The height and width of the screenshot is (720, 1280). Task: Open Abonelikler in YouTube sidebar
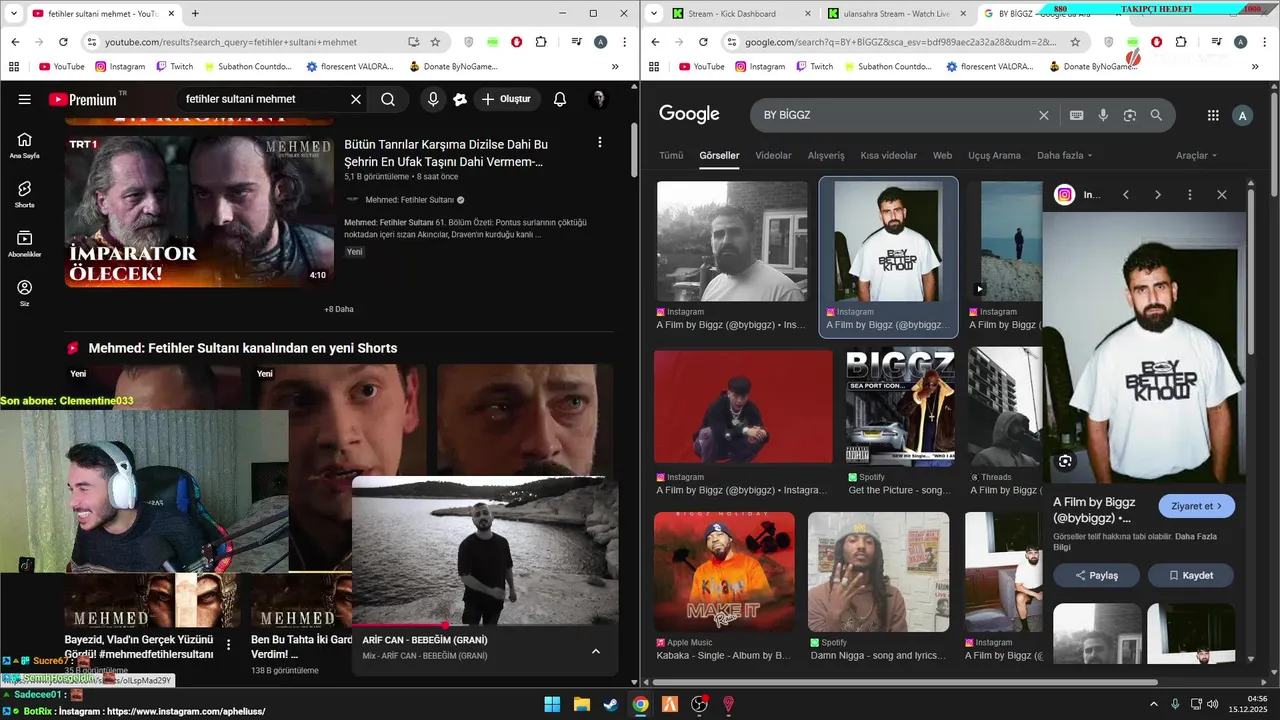pos(25,244)
